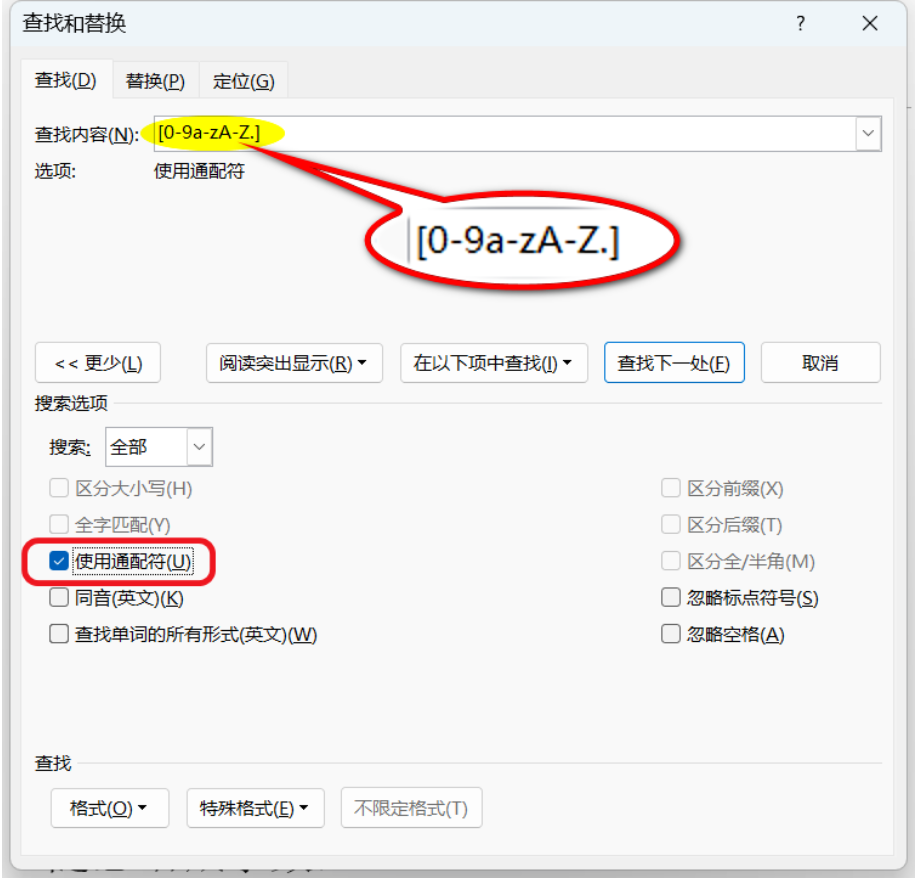The width and height of the screenshot is (915, 878).
Task: Open the 搜索 direction combo box
Action: pyautogui.click(x=199, y=447)
